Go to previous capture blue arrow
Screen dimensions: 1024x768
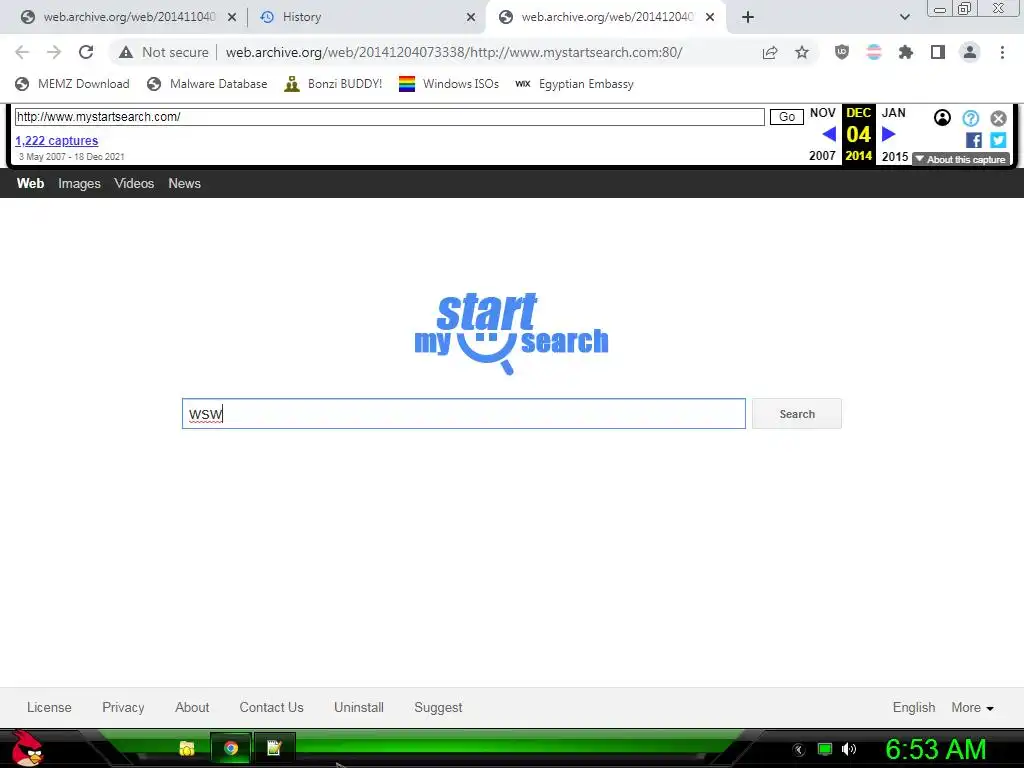(829, 135)
